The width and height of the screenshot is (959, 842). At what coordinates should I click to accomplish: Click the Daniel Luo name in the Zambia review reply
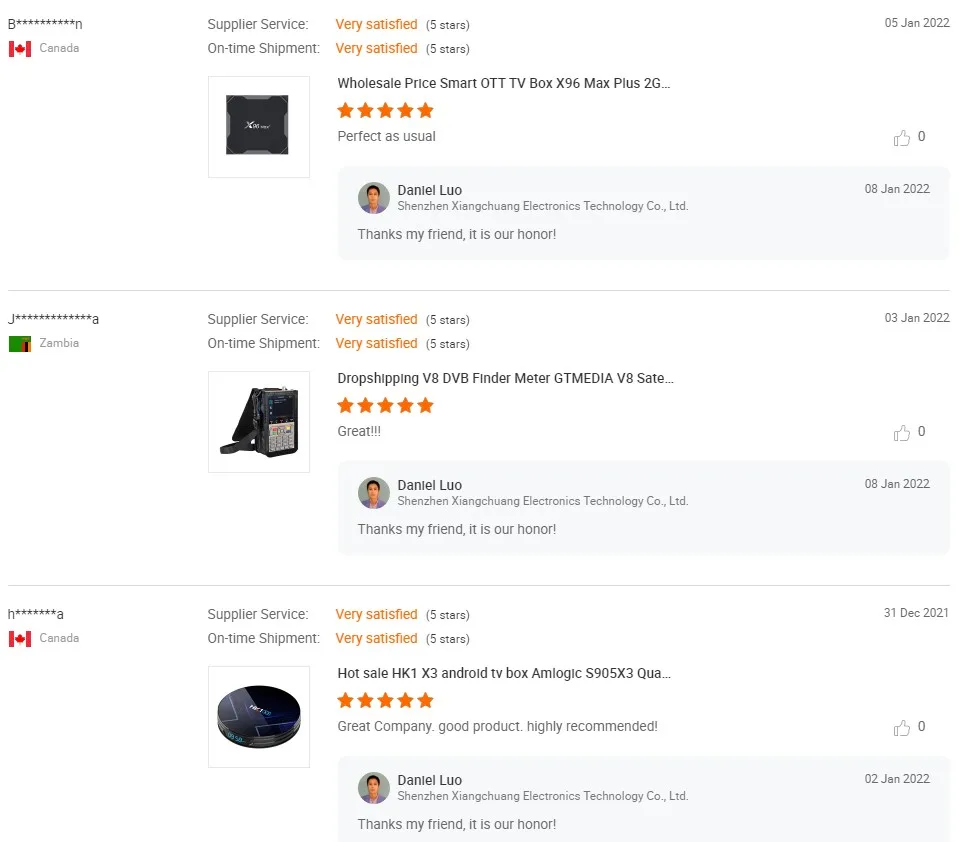(x=429, y=485)
